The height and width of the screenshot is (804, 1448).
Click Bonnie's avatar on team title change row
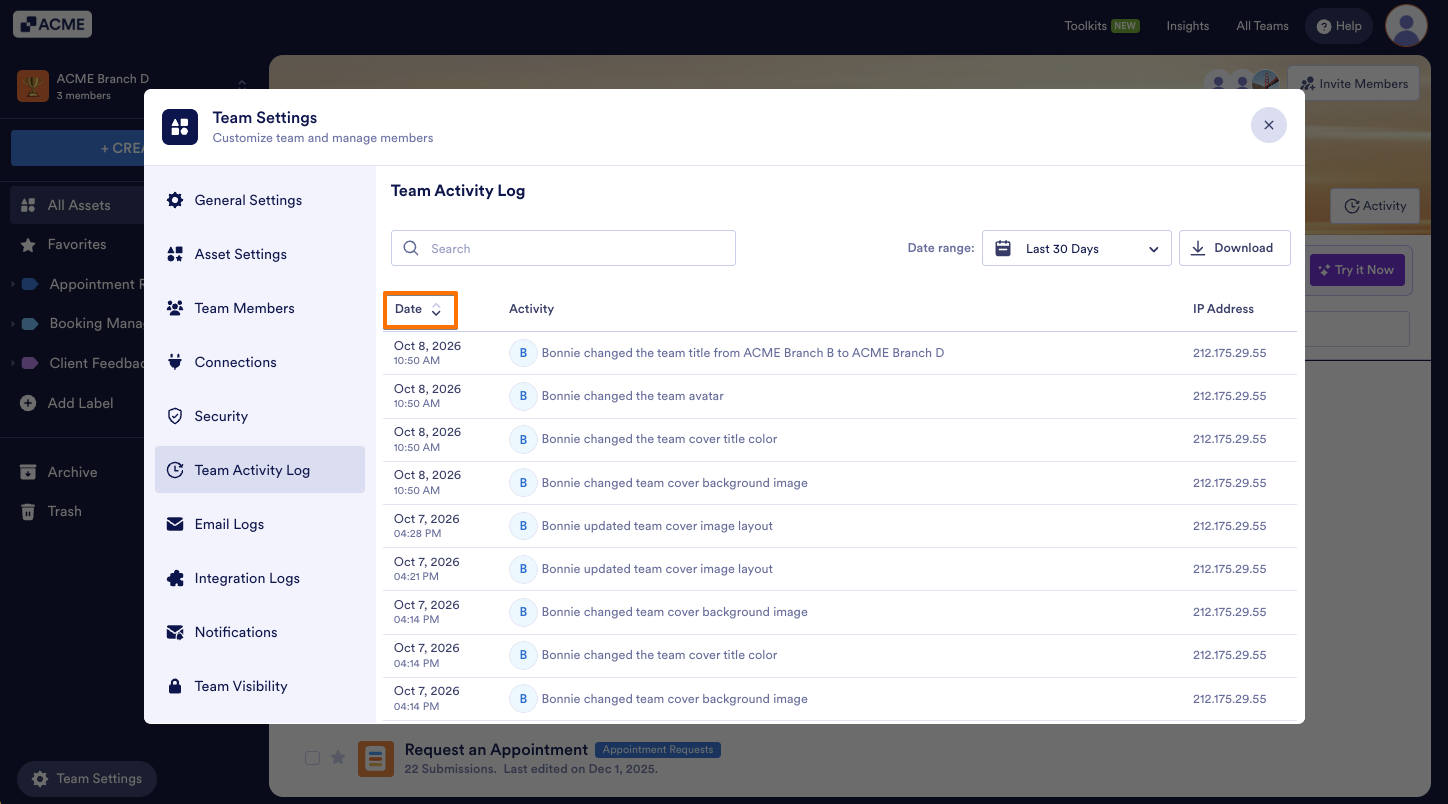[523, 353]
